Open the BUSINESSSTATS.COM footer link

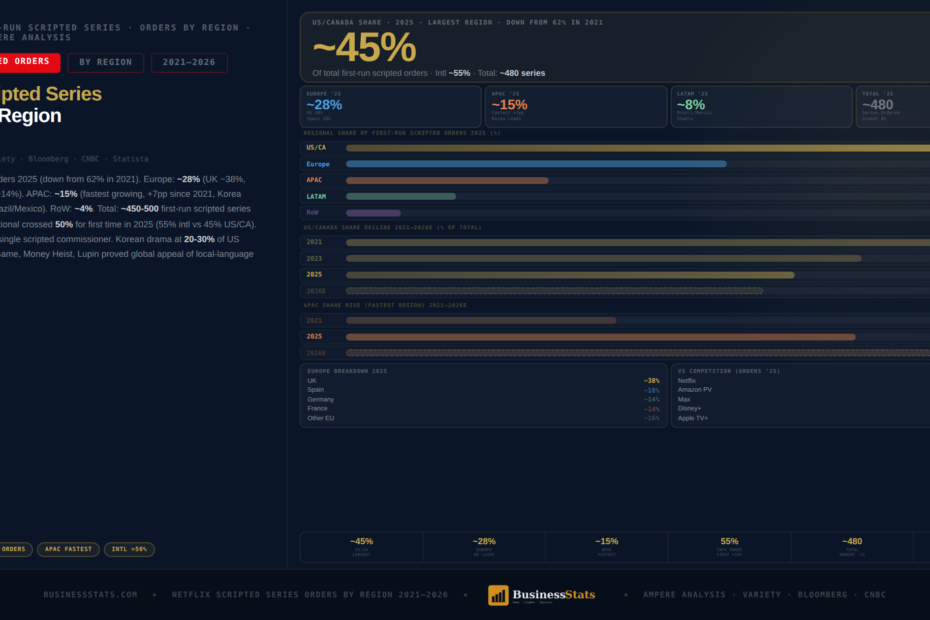pos(90,594)
